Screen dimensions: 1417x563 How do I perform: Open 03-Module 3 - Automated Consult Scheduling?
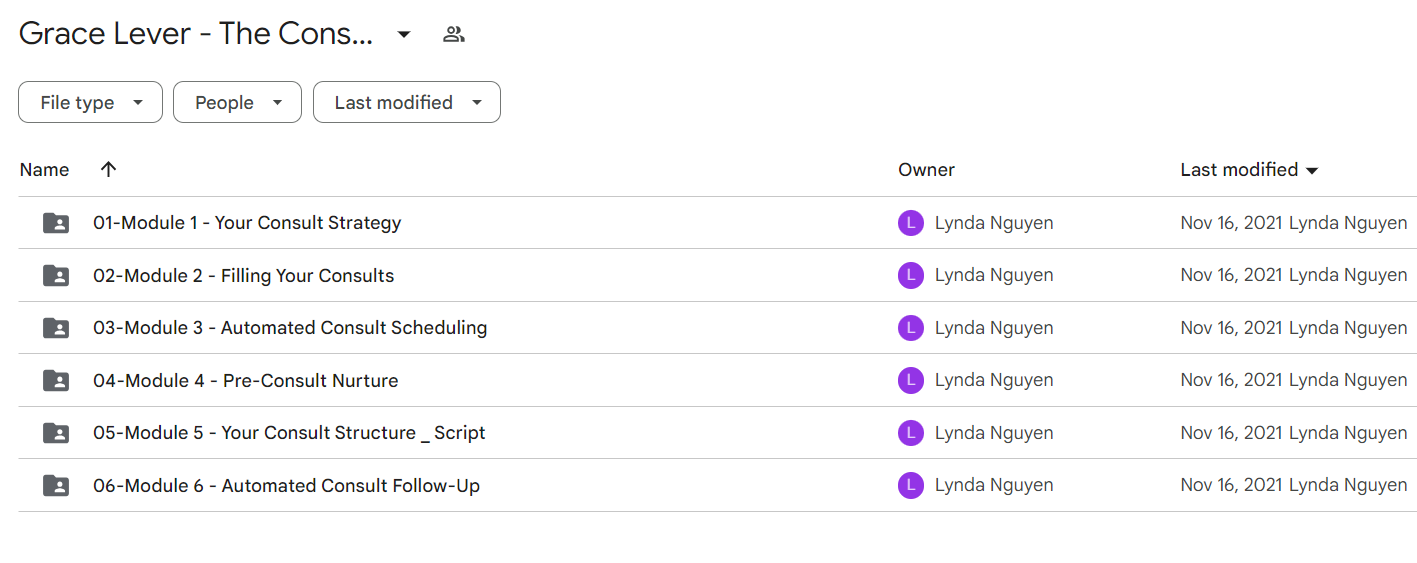290,328
